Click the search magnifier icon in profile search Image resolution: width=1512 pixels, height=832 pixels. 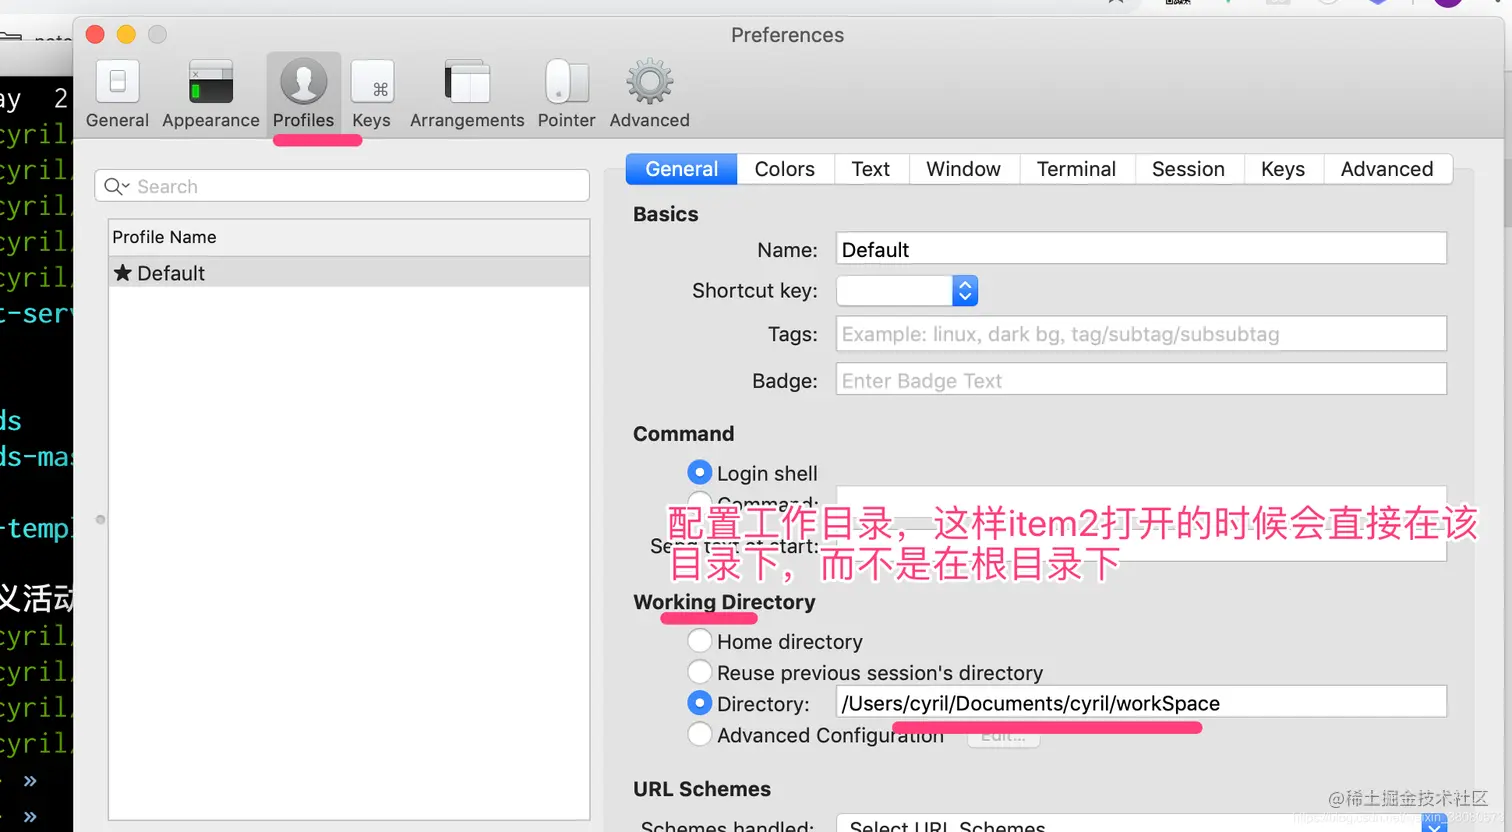click(x=116, y=186)
